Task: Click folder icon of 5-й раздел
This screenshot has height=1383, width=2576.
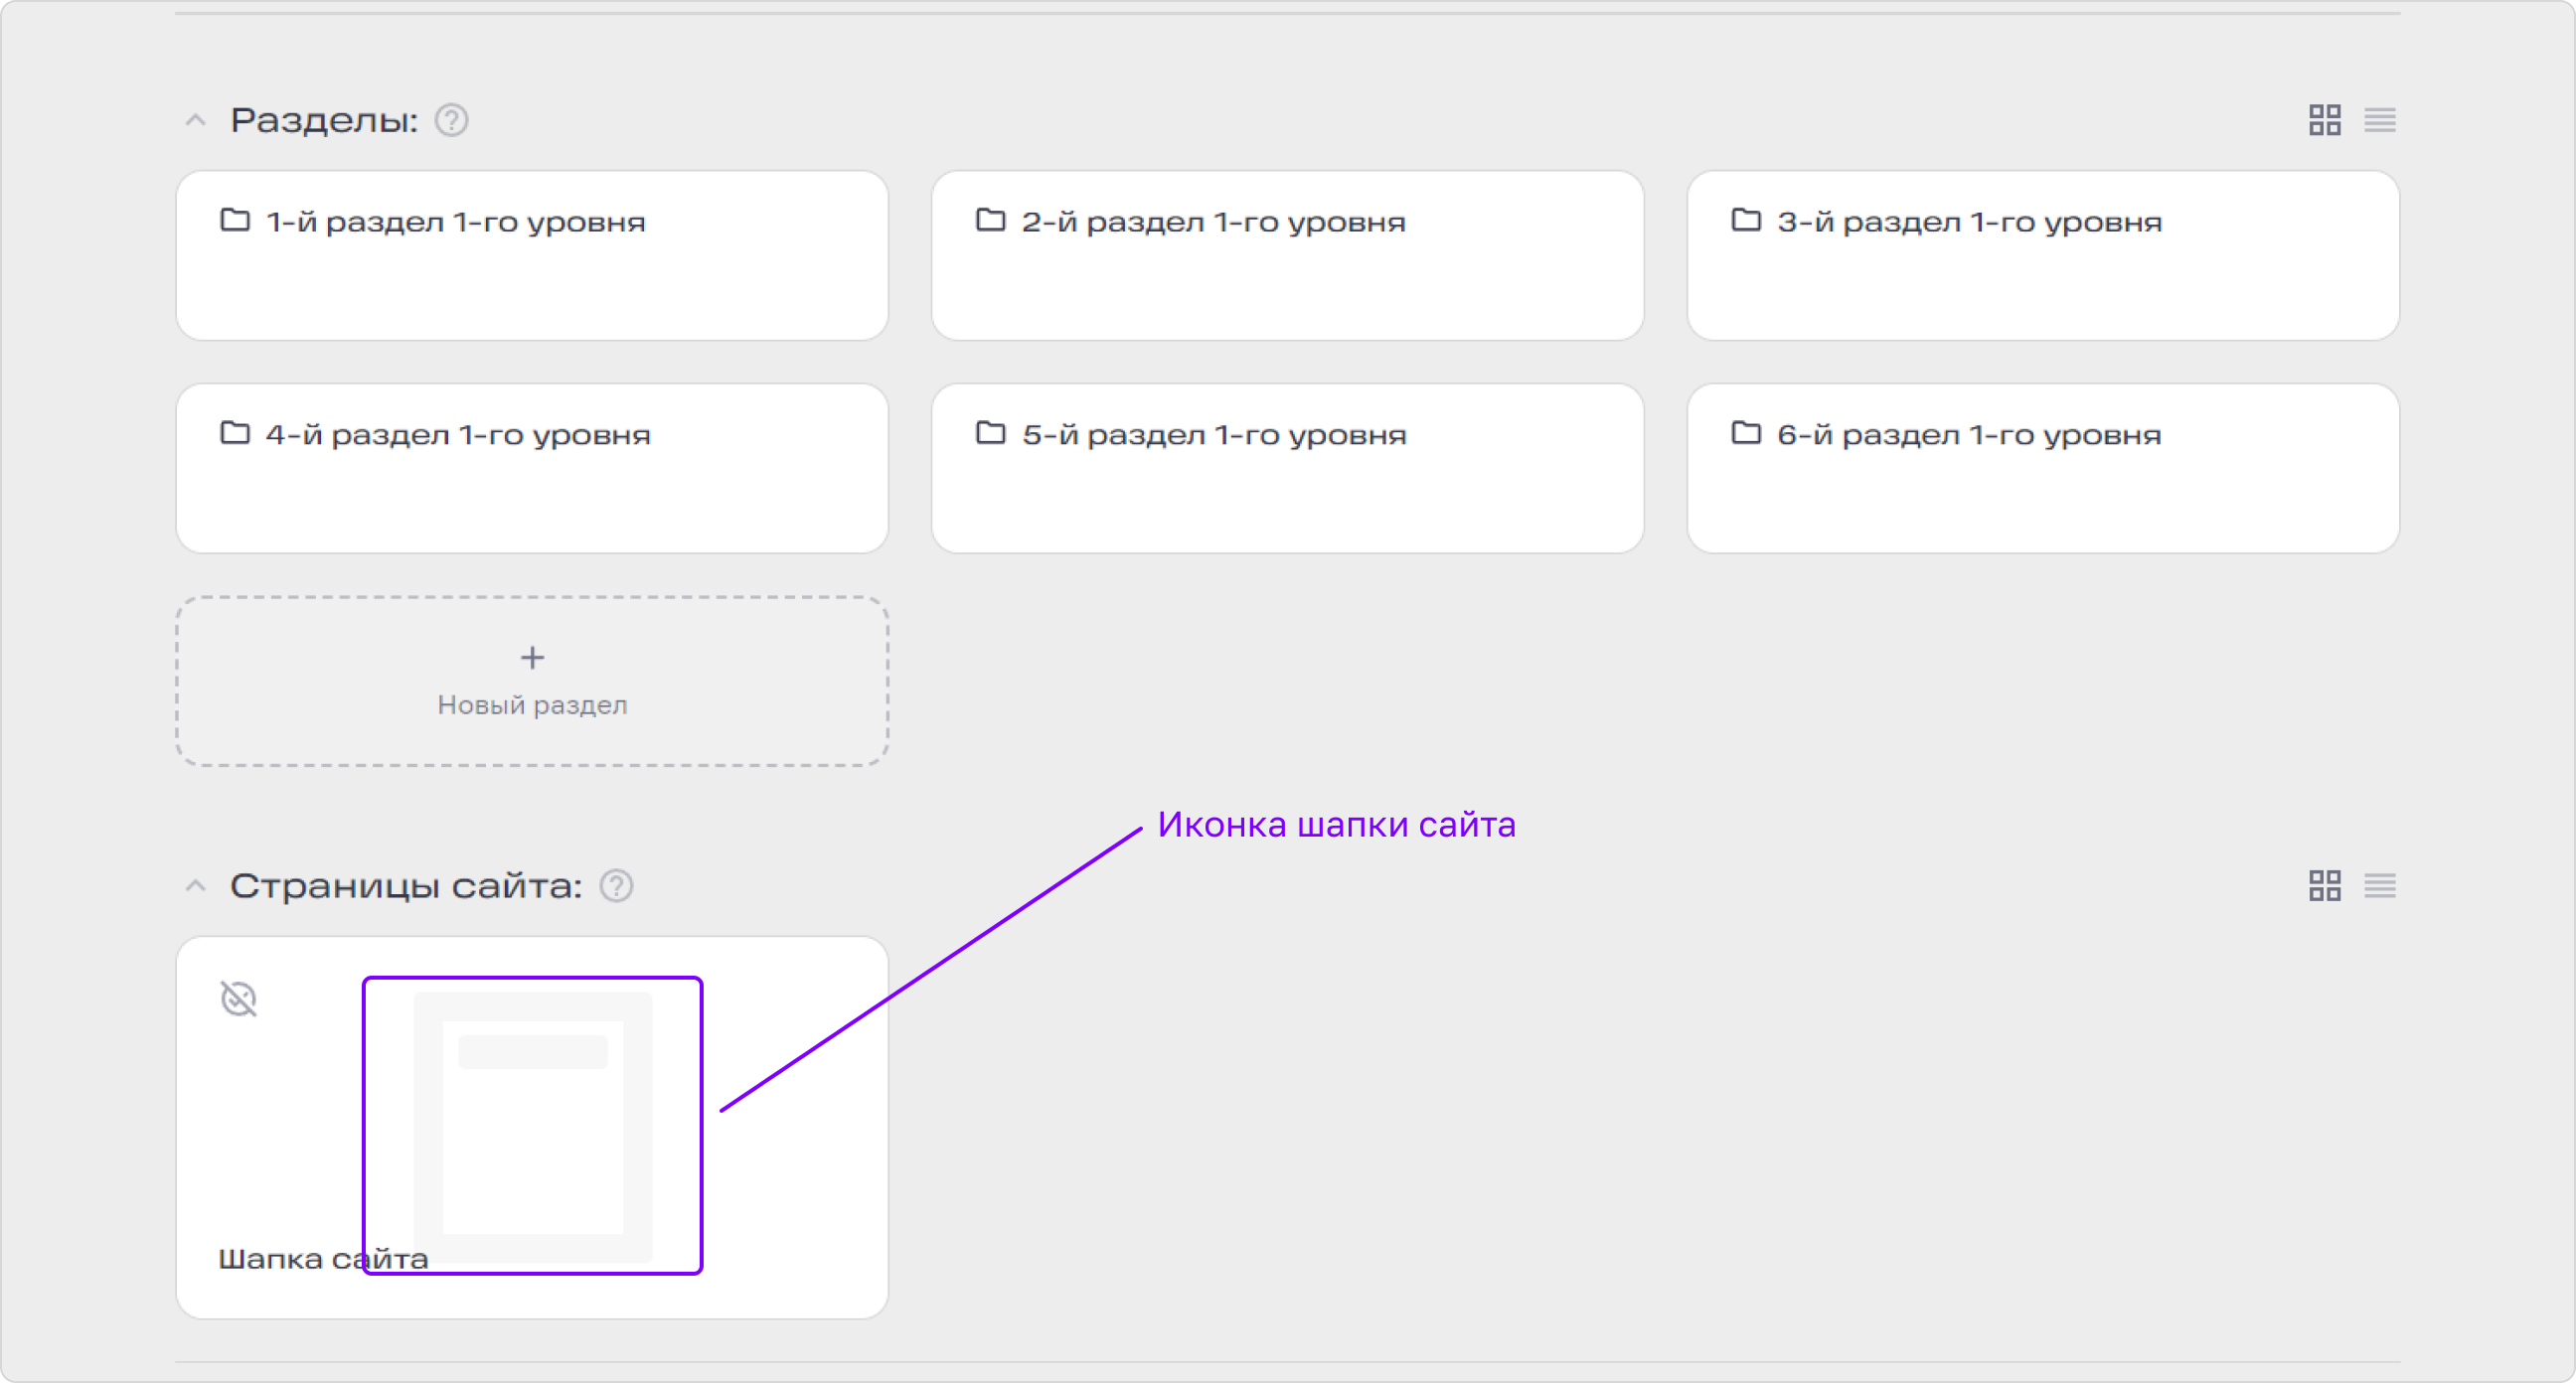Action: [x=990, y=433]
